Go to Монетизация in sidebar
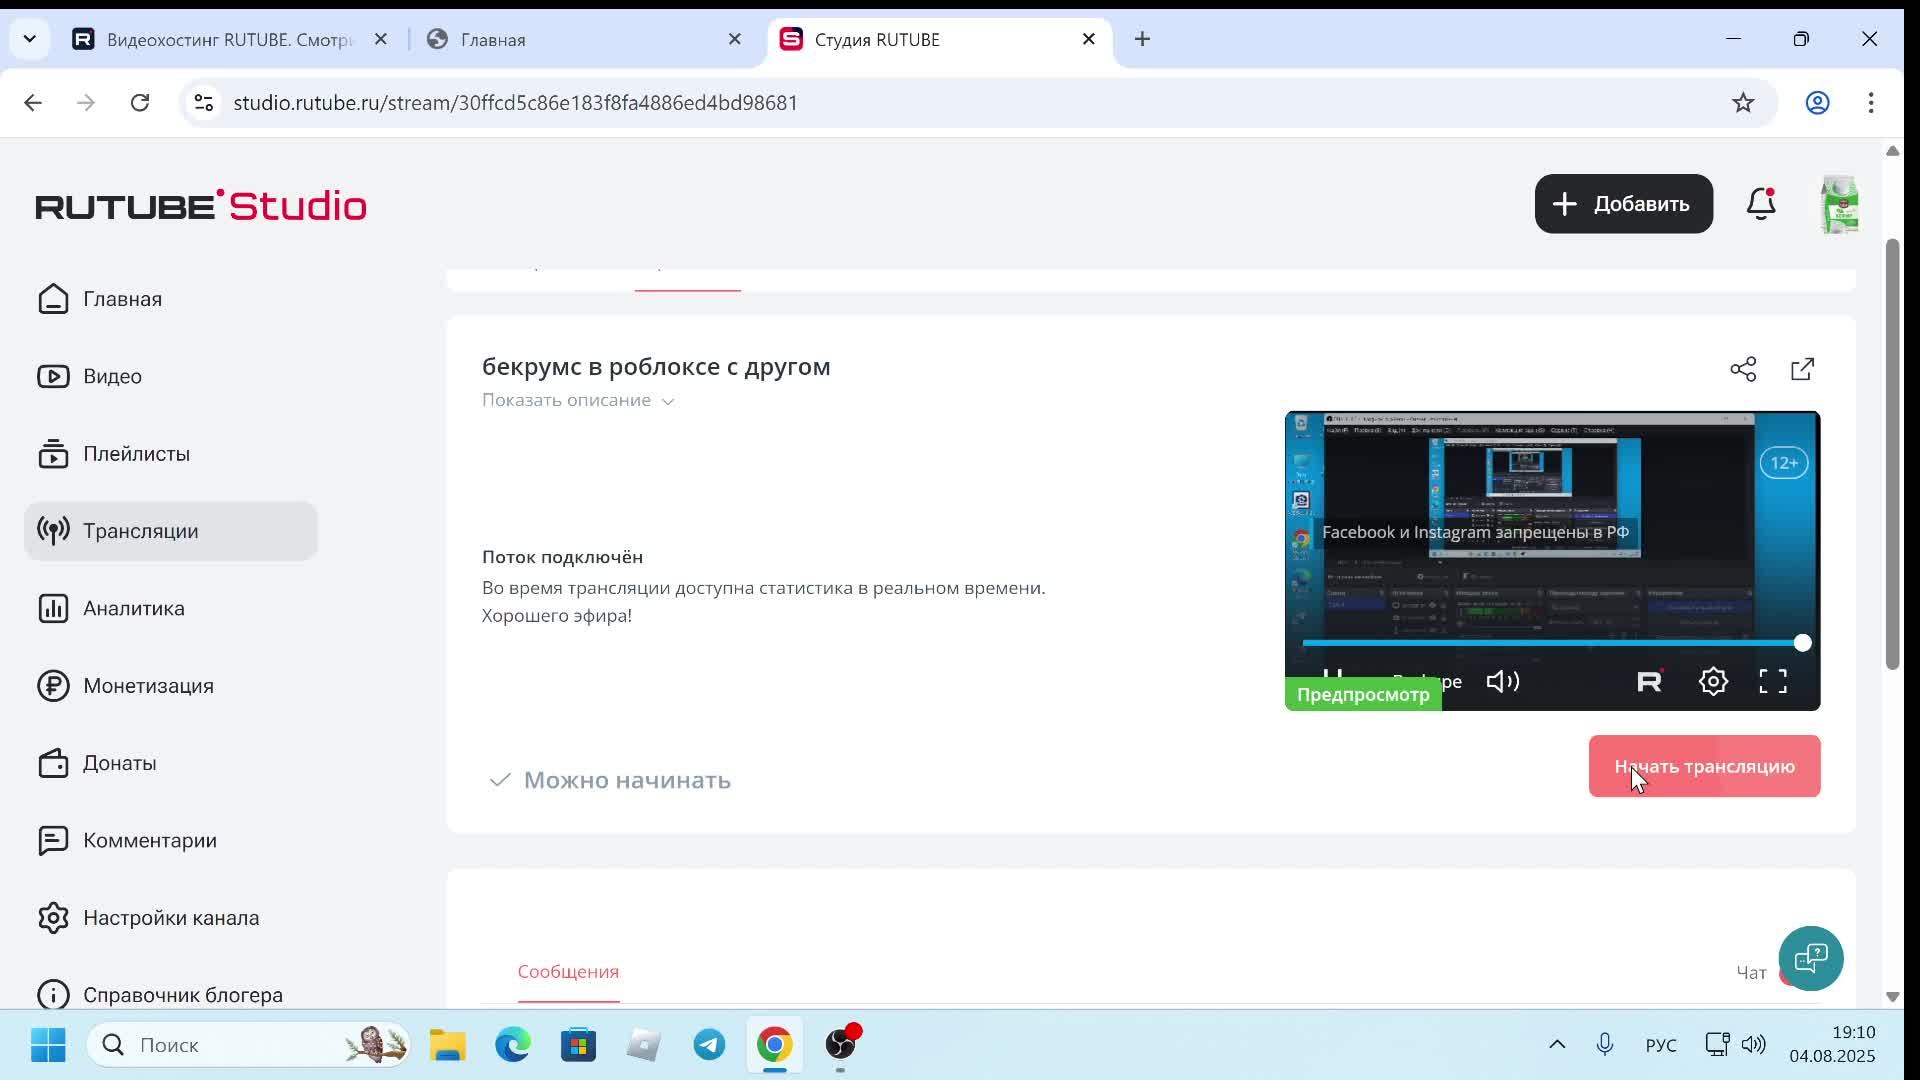This screenshot has width=1920, height=1080. pyautogui.click(x=148, y=686)
